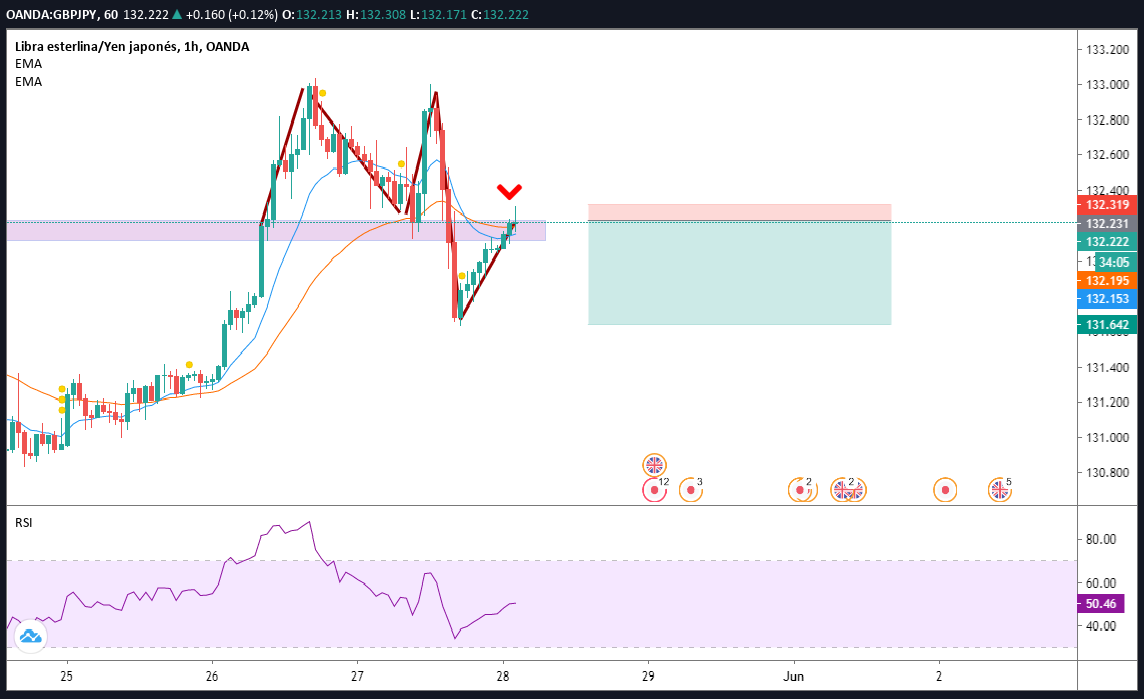Image resolution: width=1144 pixels, height=699 pixels.
Task: Click the 60.00 RSI axis label
Action: point(1101,583)
